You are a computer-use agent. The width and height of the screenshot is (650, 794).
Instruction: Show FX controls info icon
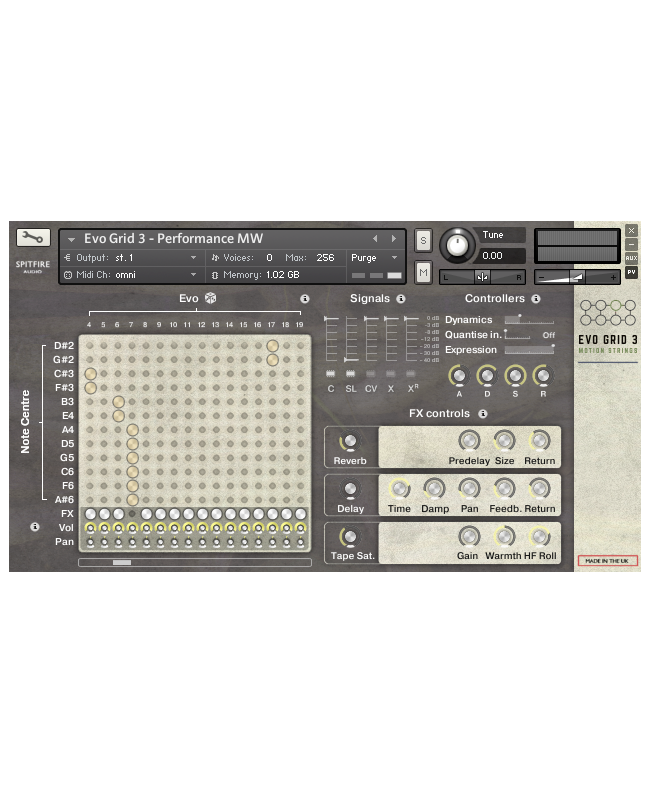483,414
